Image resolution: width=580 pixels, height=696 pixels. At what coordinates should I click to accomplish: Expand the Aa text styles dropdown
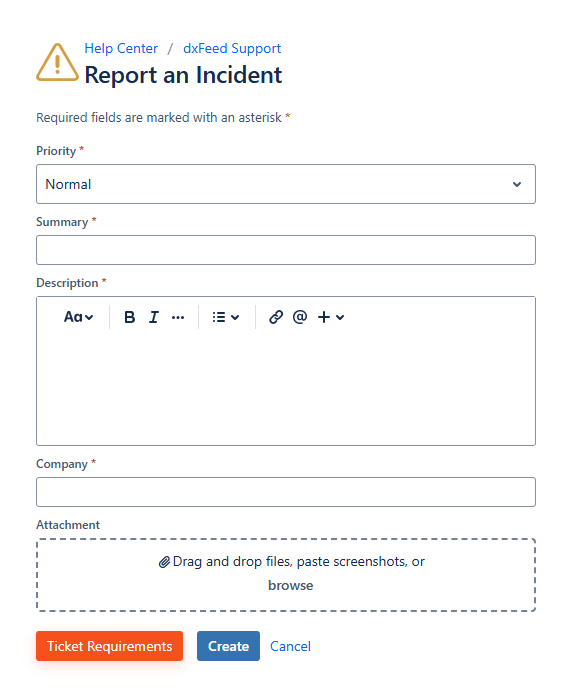78,317
